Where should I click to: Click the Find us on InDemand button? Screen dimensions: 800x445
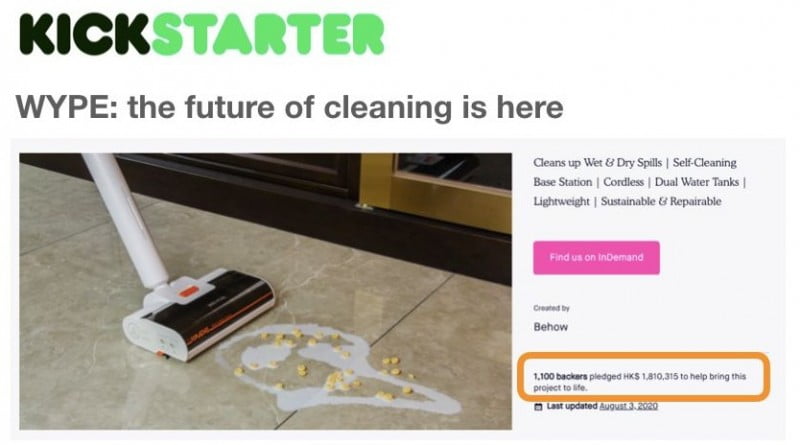596,258
